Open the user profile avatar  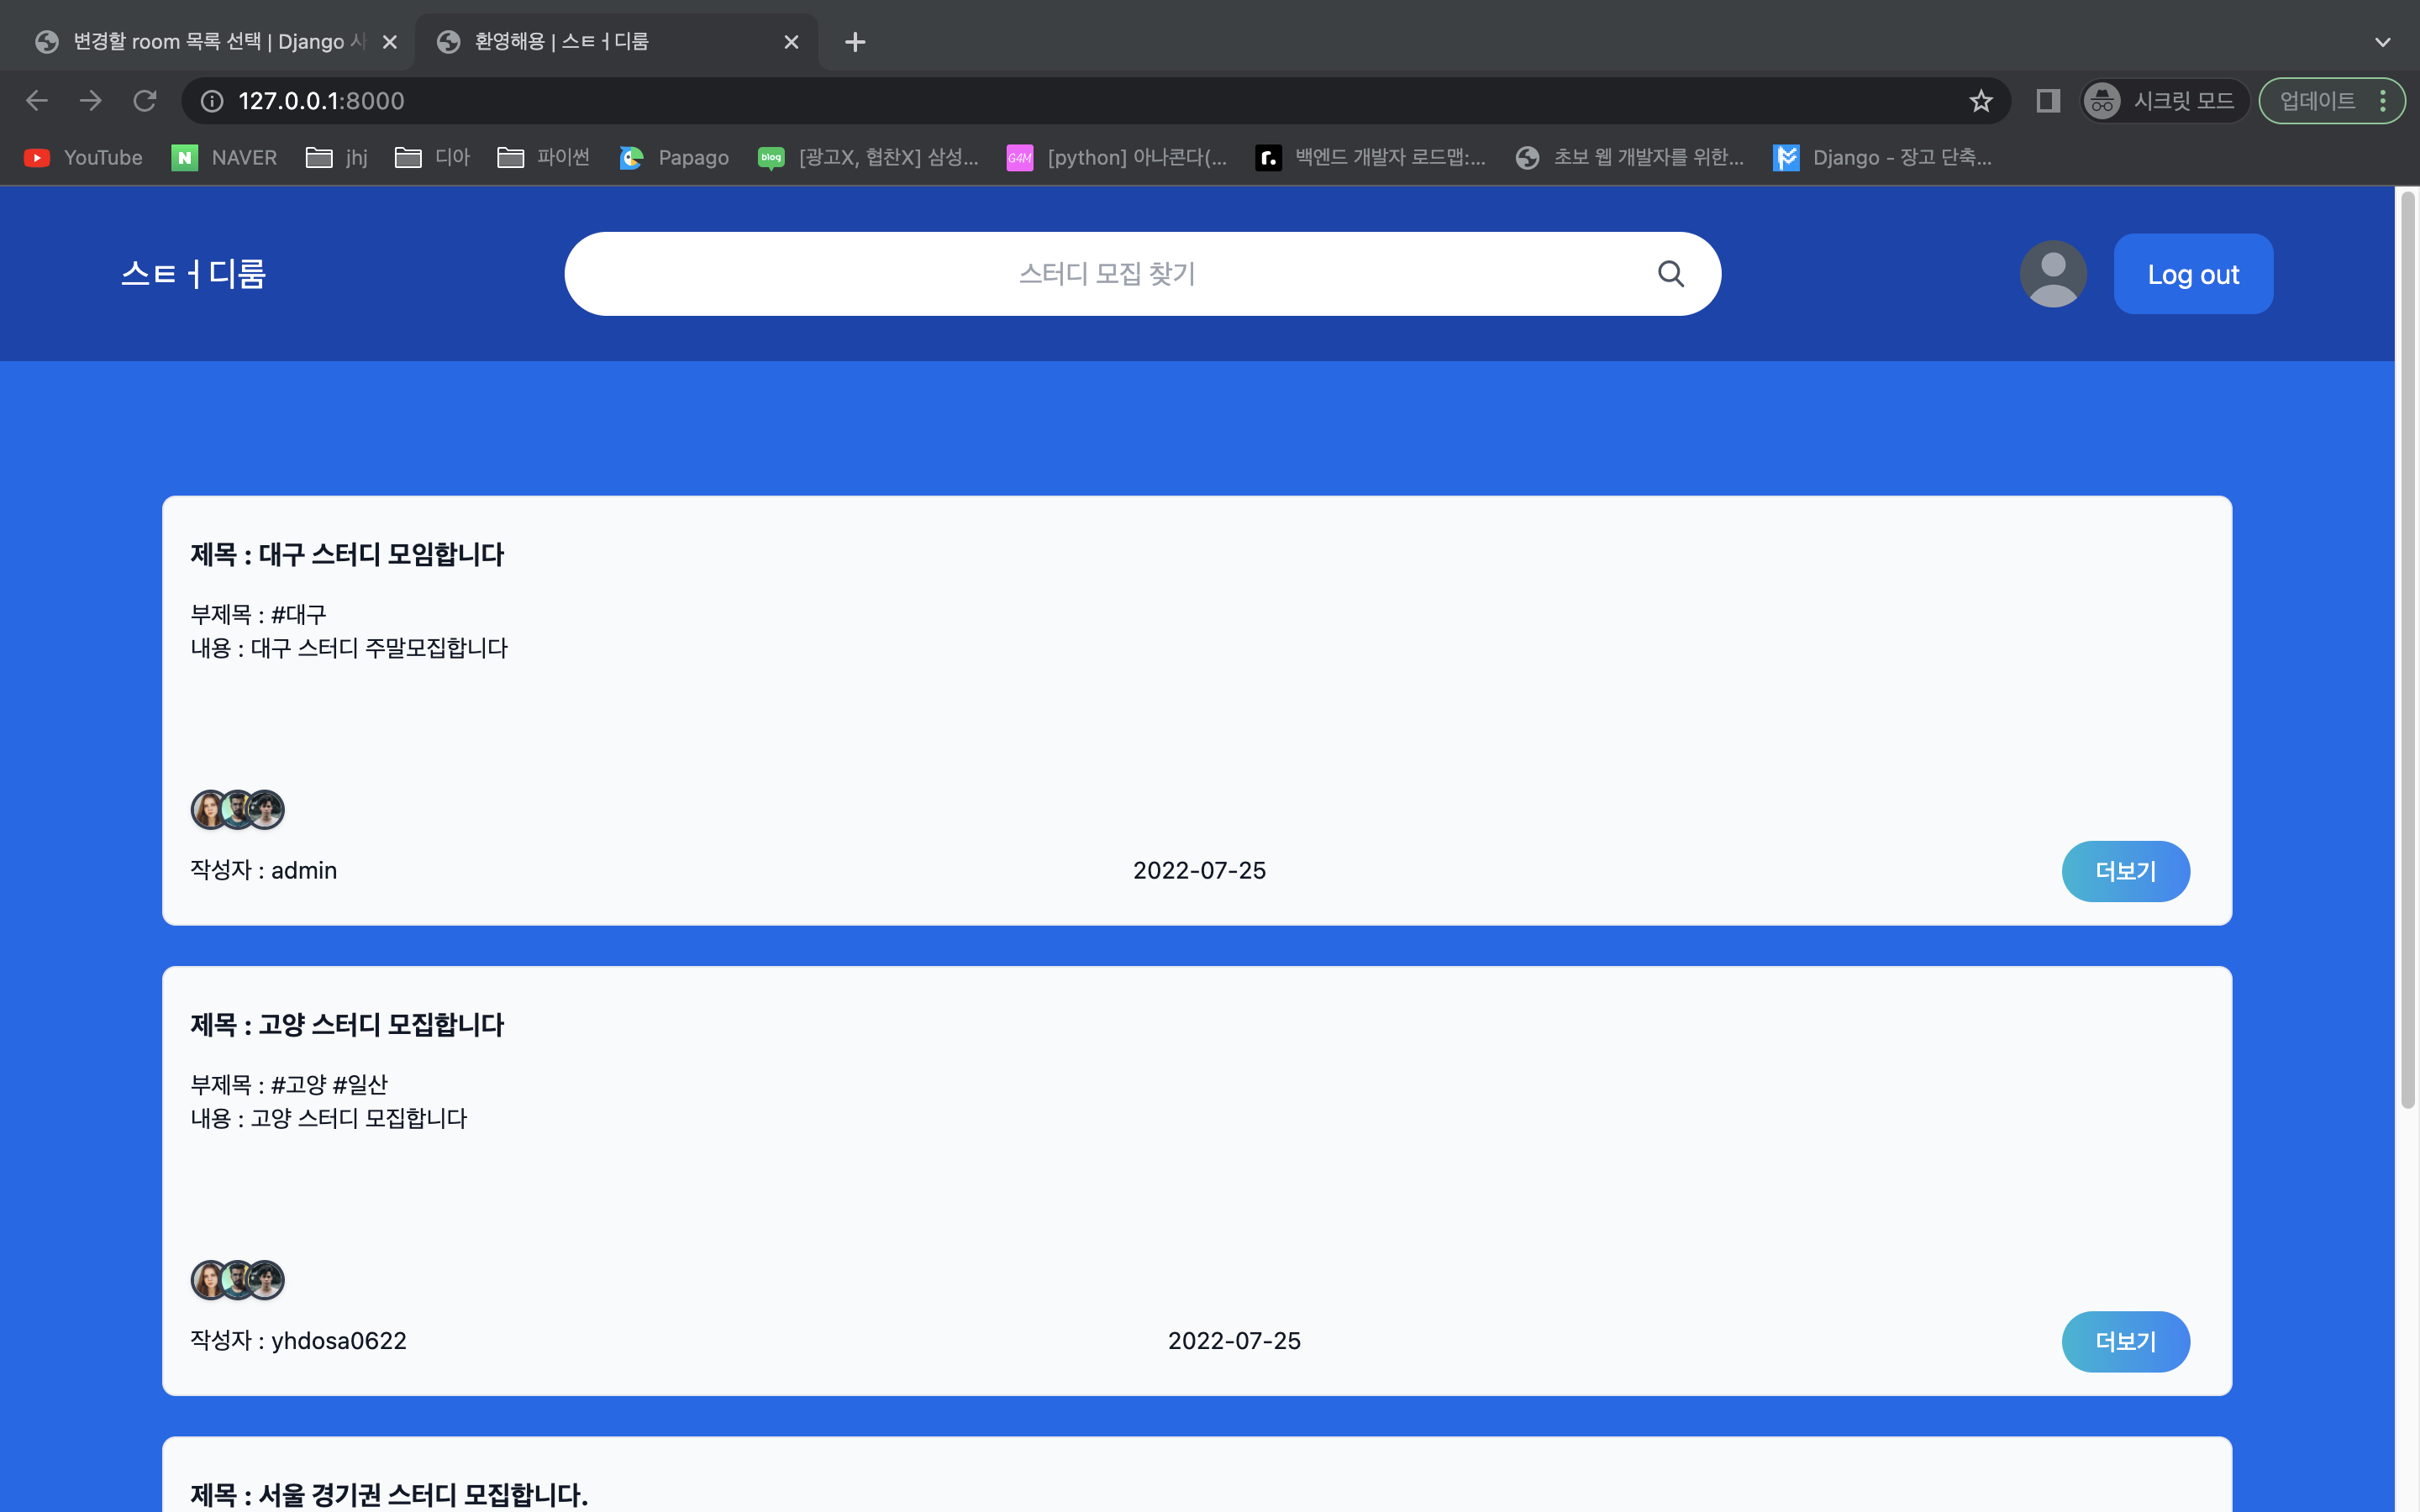[2053, 274]
